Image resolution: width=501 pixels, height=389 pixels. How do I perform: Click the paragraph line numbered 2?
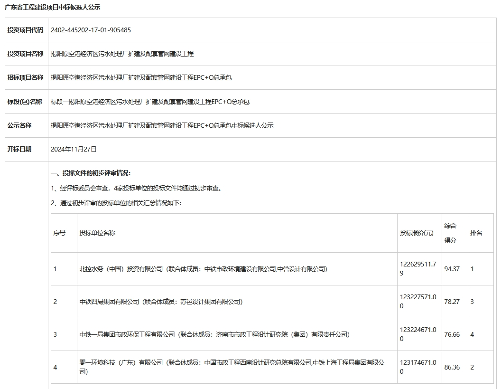coord(116,203)
